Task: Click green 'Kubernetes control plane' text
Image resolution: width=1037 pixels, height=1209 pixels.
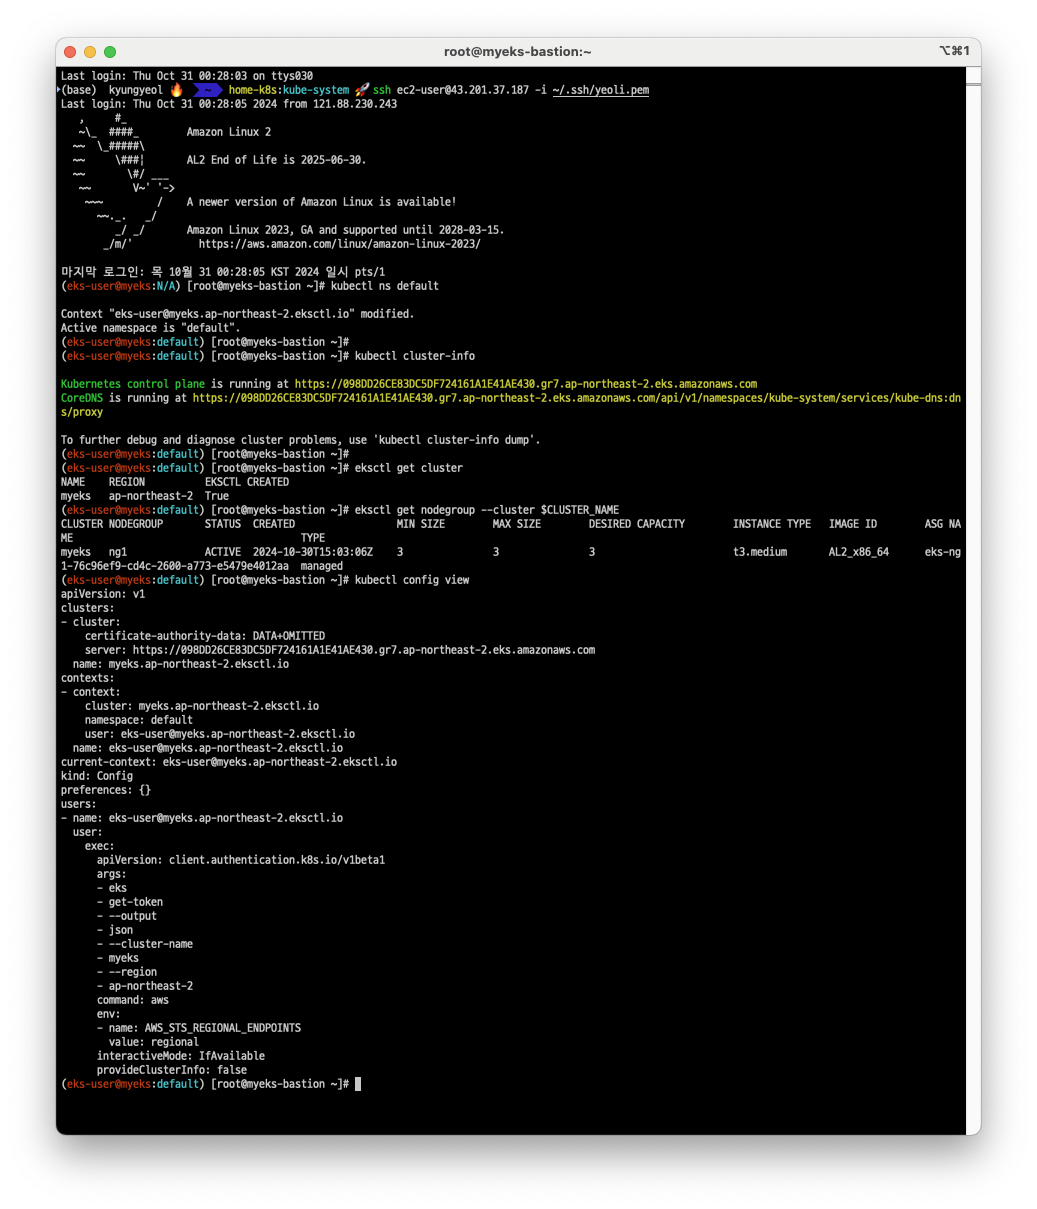Action: coord(133,384)
